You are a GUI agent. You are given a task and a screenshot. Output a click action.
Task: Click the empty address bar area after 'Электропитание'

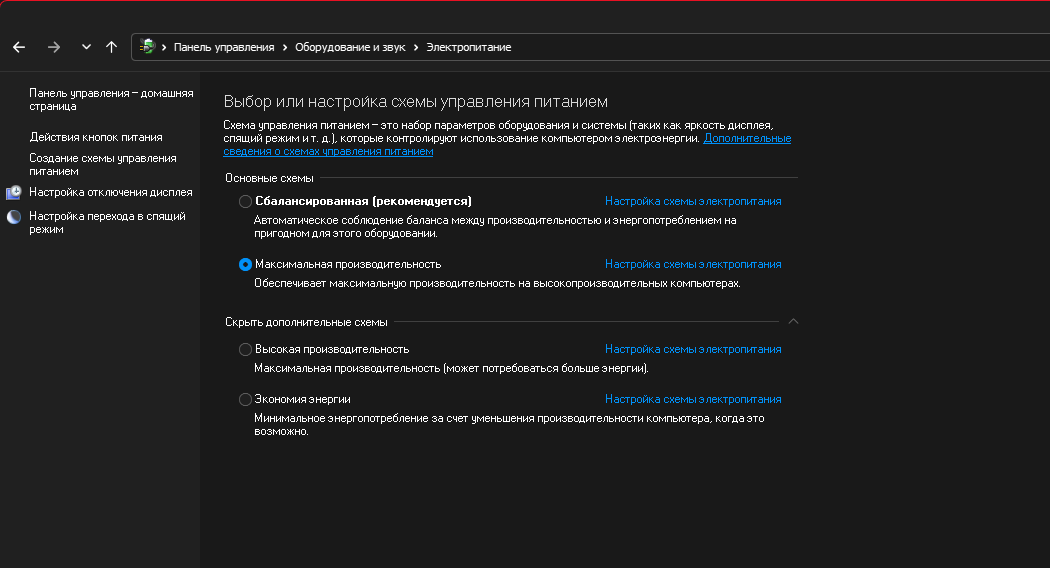[x=780, y=47]
